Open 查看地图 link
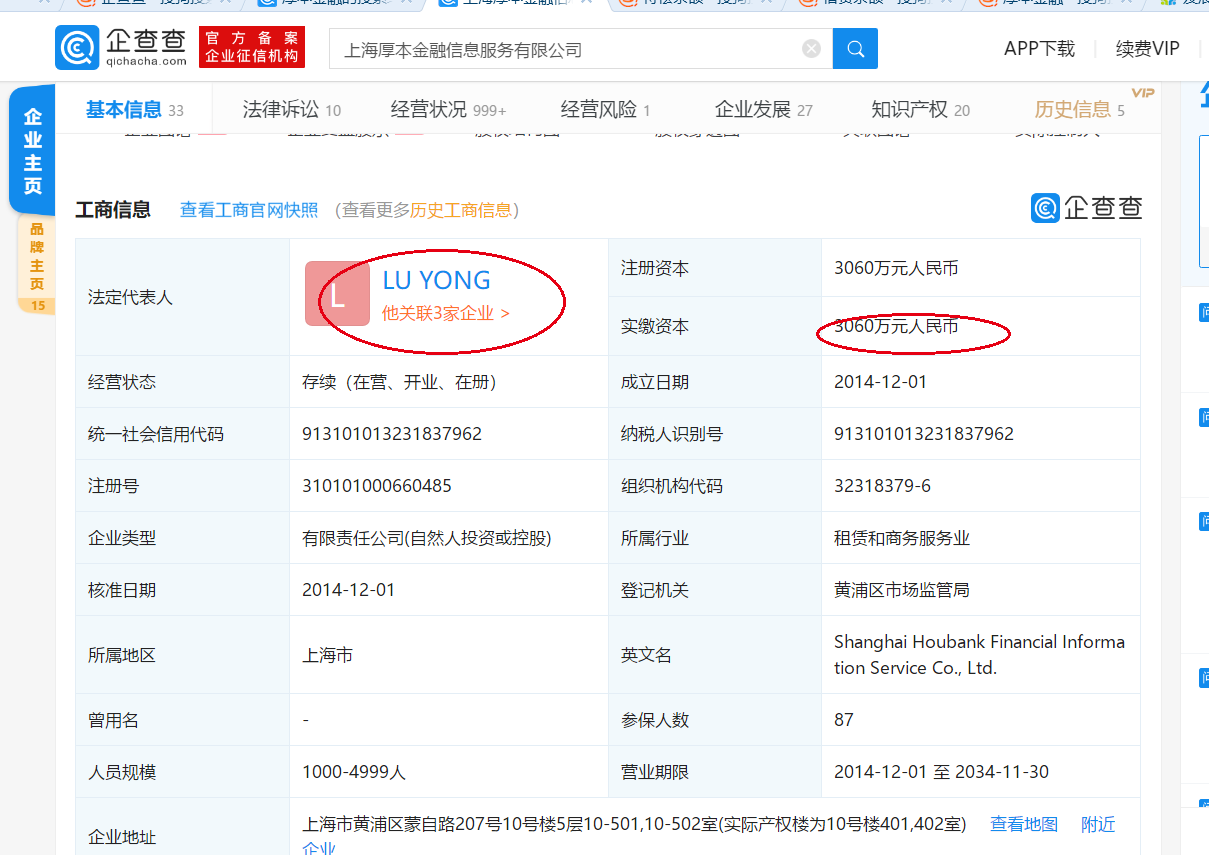Viewport: 1209px width, 855px height. (1024, 824)
